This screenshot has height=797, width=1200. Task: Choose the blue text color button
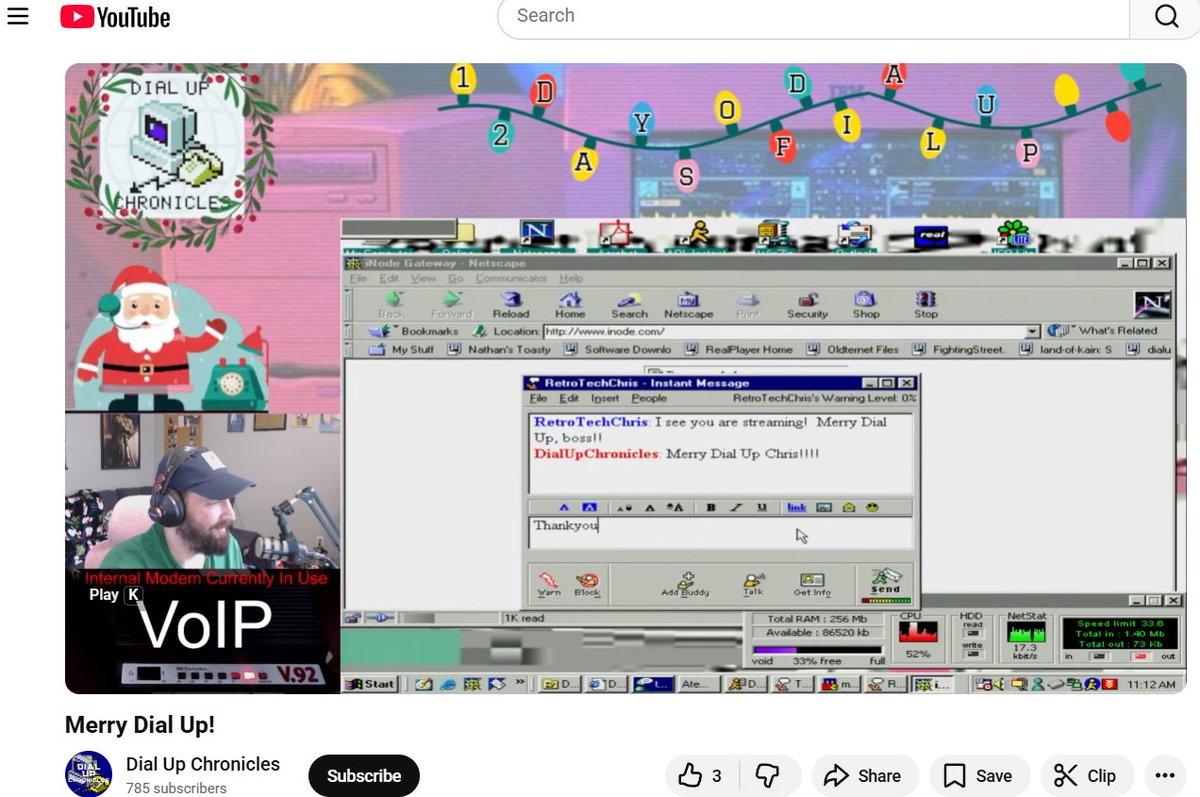tap(564, 508)
